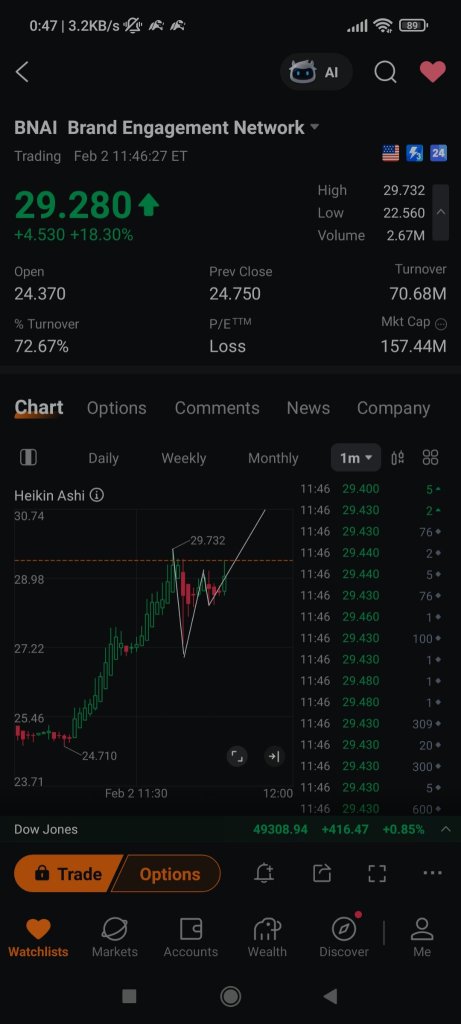Image resolution: width=461 pixels, height=1024 pixels.
Task: Go to Markets in bottom nav
Action: pyautogui.click(x=114, y=938)
